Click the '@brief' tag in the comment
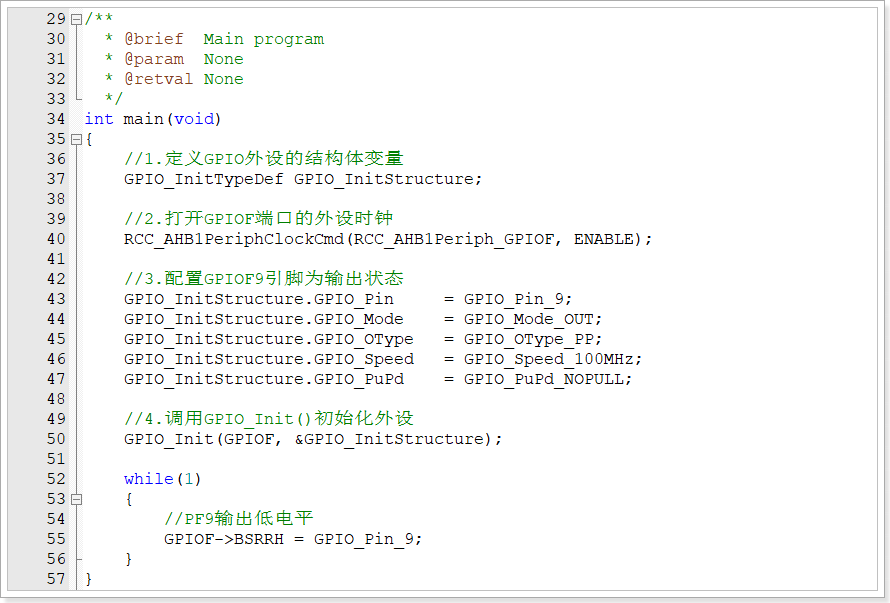The width and height of the screenshot is (890, 603). coord(154,39)
